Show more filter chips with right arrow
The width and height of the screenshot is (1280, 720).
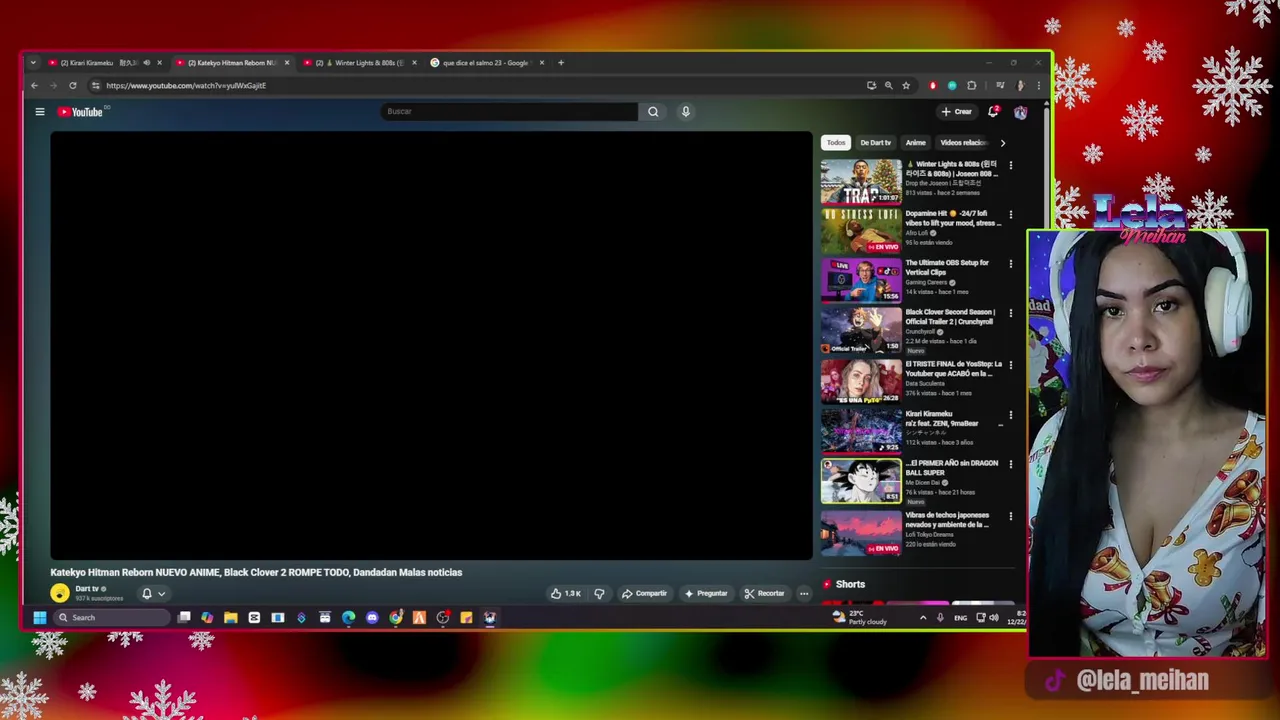tap(1003, 143)
